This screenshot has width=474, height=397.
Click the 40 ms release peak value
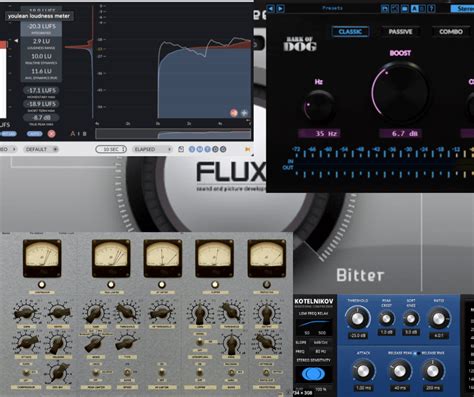pyautogui.click(x=399, y=388)
